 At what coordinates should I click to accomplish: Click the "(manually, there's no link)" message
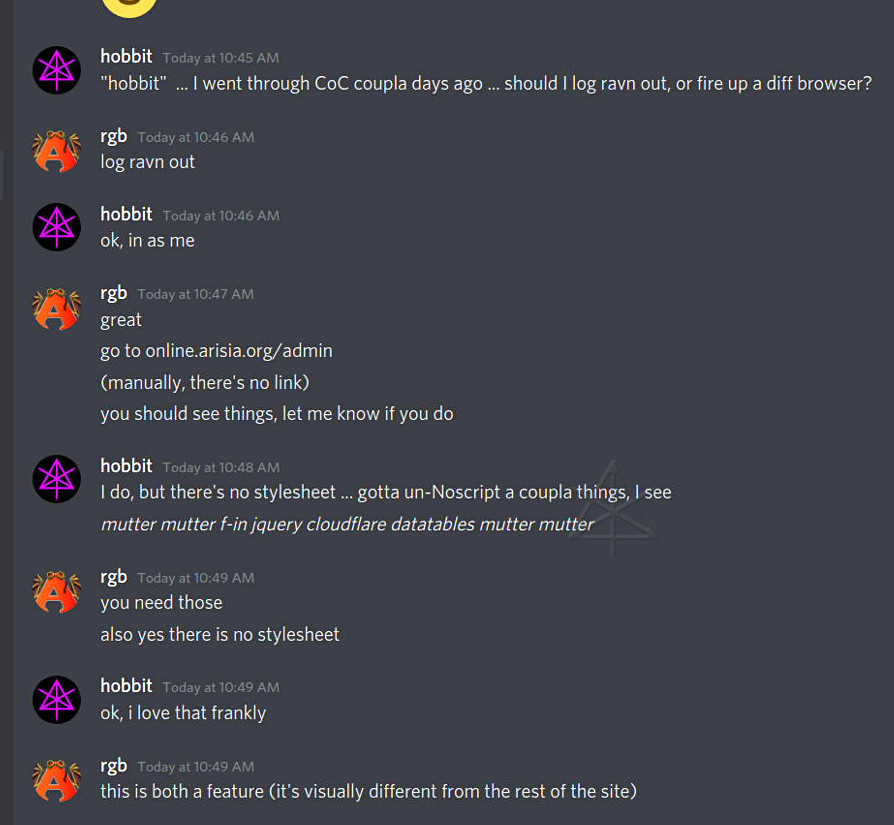tap(205, 382)
